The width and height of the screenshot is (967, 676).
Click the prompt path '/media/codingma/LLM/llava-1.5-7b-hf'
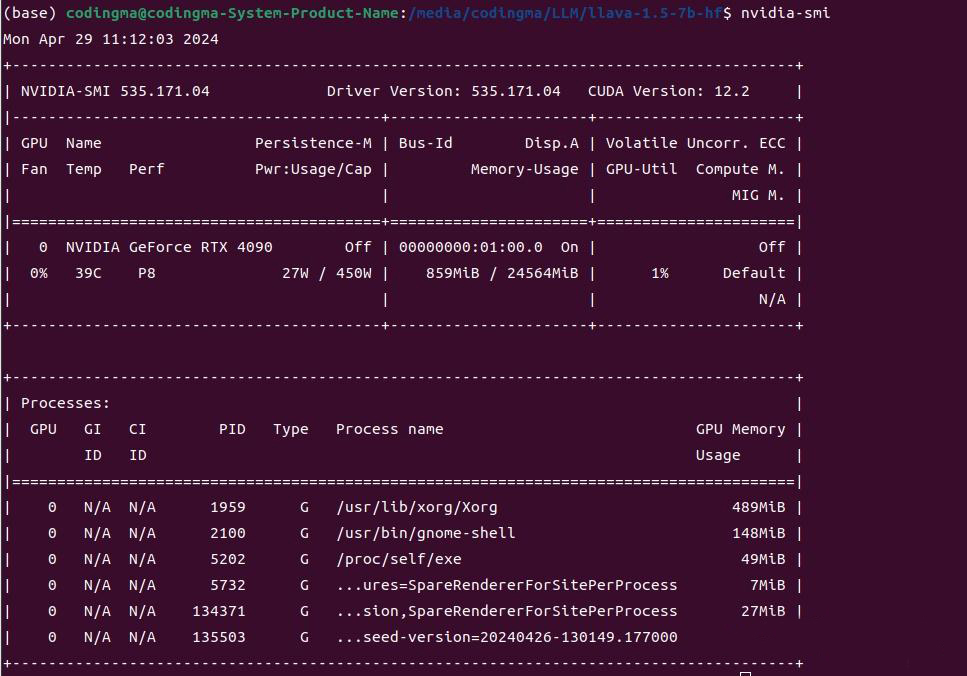point(565,13)
